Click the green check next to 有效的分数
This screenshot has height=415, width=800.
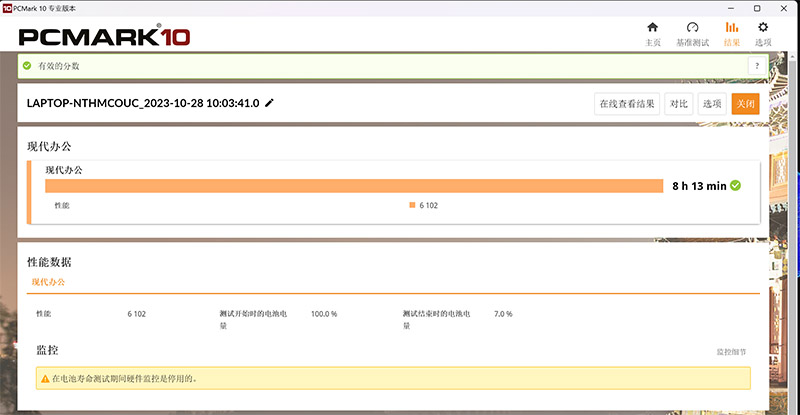coord(27,66)
